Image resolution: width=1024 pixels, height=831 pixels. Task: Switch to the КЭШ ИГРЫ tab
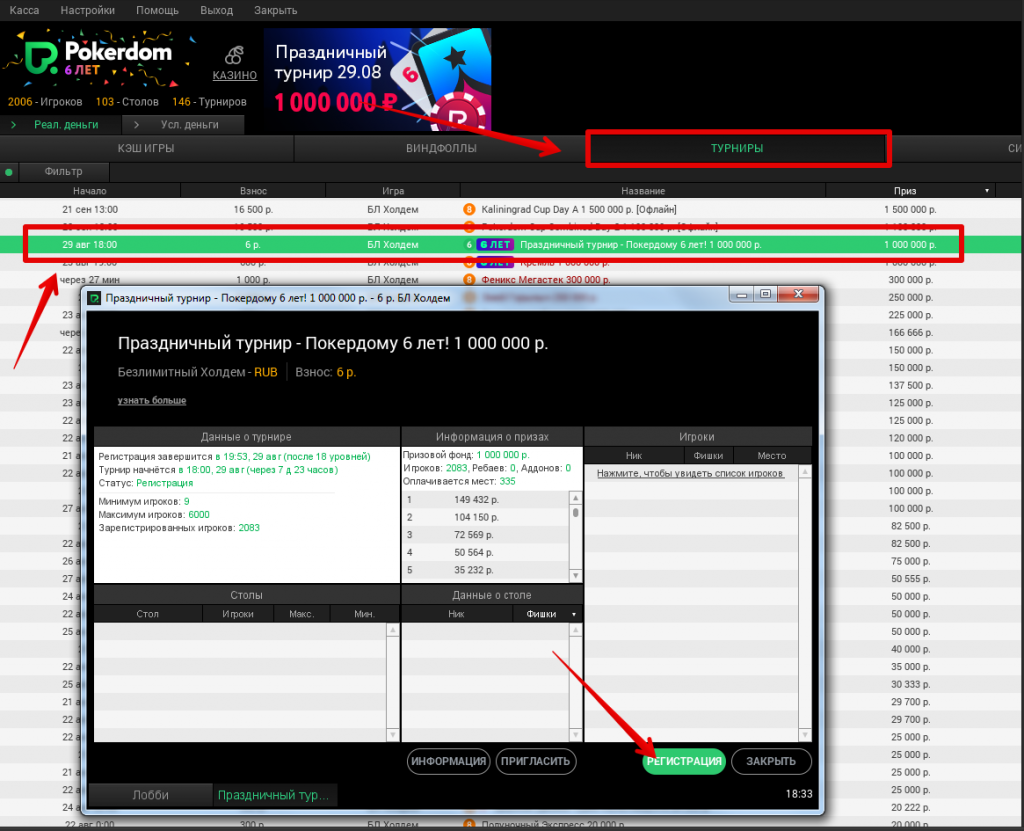pos(146,149)
